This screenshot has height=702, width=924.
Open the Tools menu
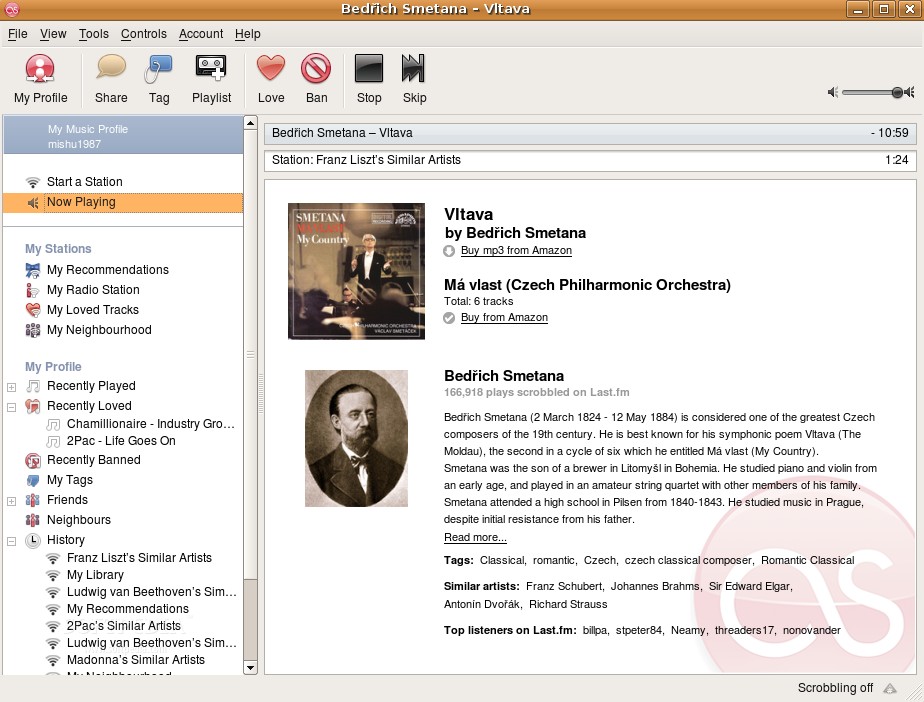click(x=94, y=34)
